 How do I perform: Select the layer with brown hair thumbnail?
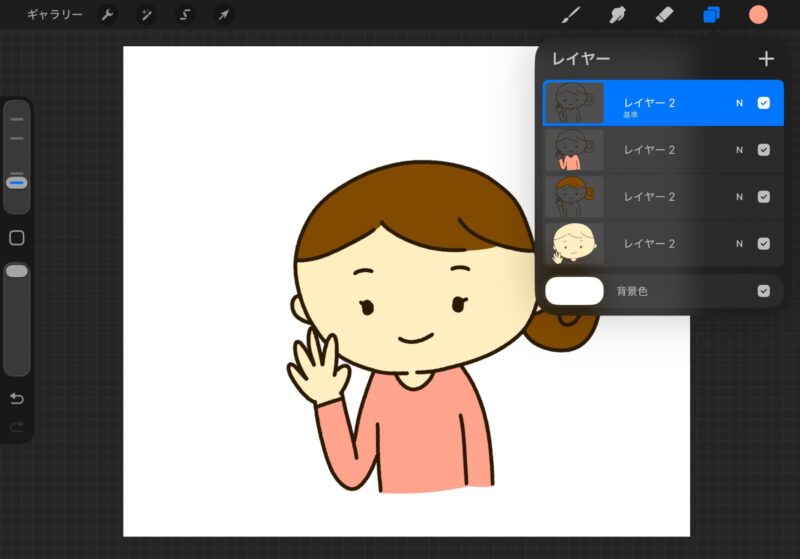pyautogui.click(x=663, y=197)
